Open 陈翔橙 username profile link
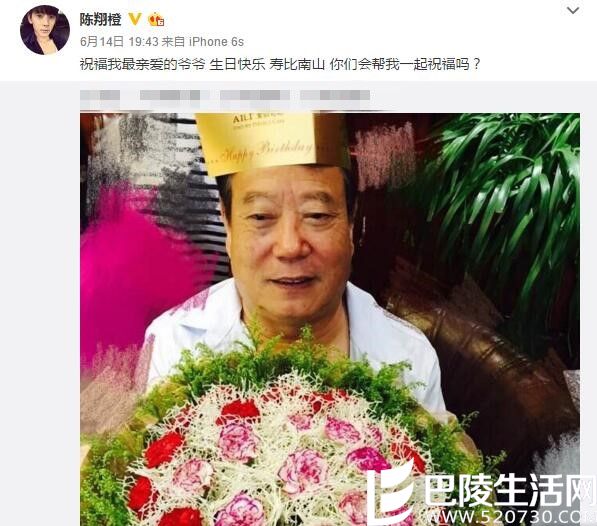This screenshot has width=597, height=526. point(101,19)
